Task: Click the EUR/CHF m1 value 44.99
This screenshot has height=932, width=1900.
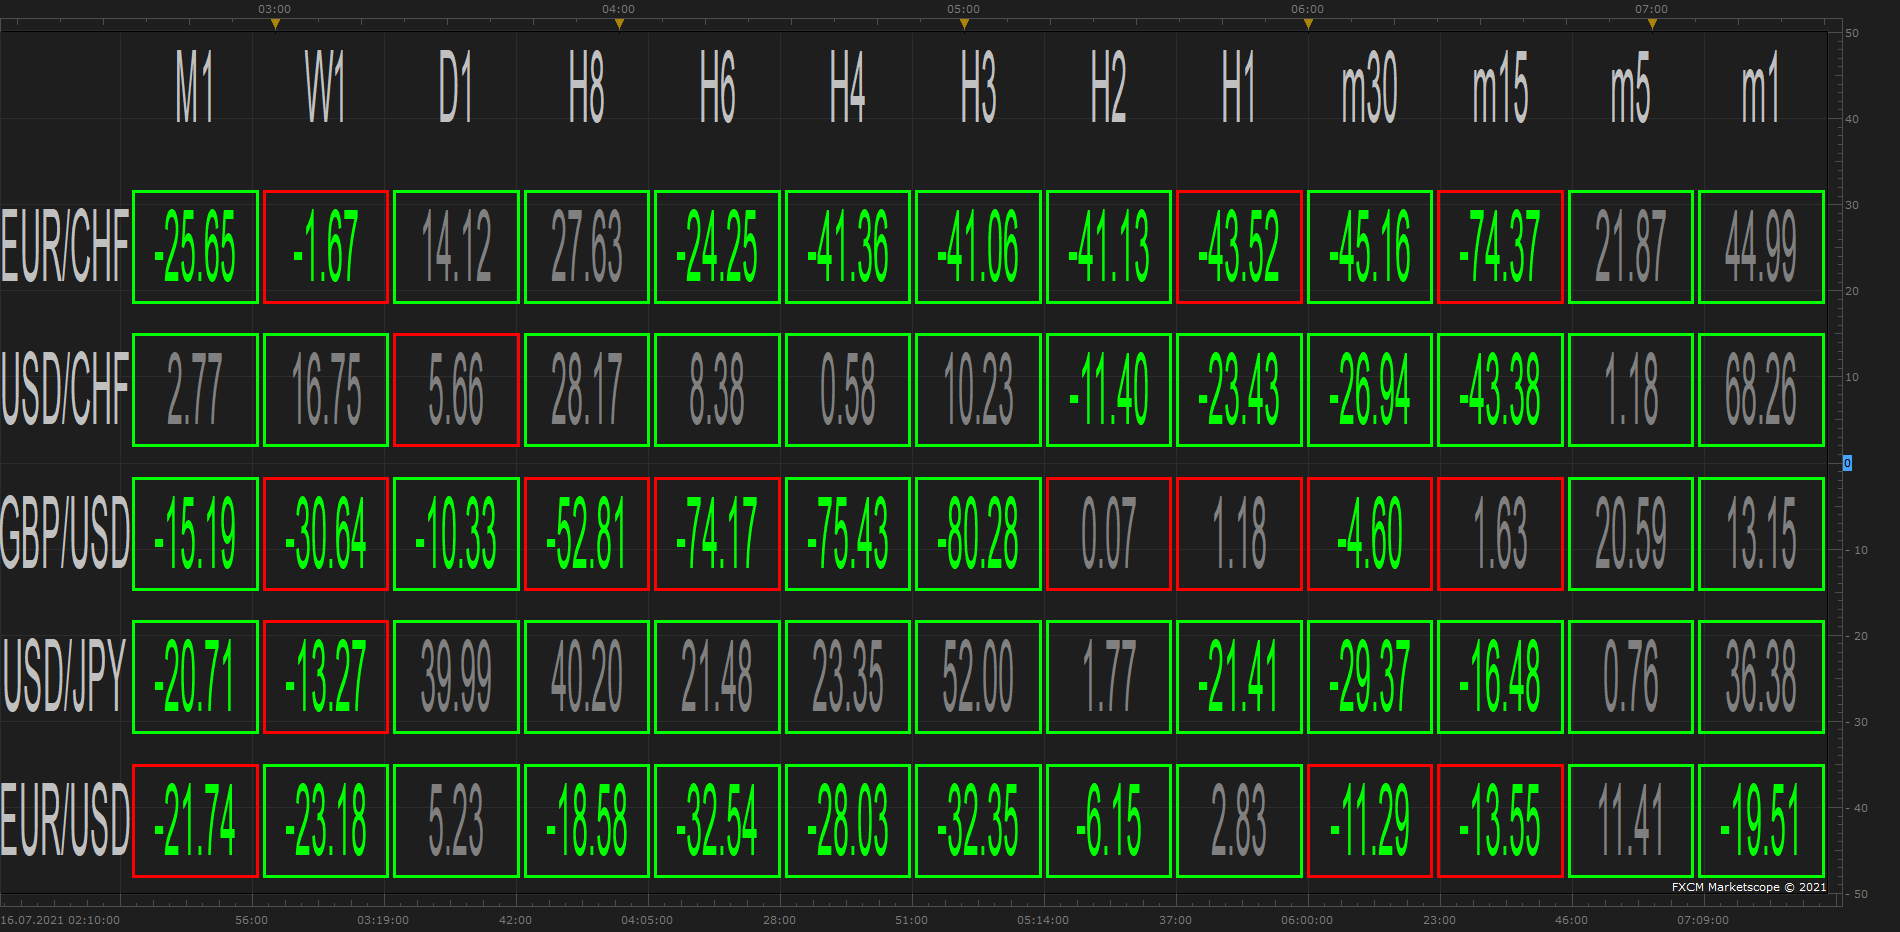Action: tap(1761, 247)
